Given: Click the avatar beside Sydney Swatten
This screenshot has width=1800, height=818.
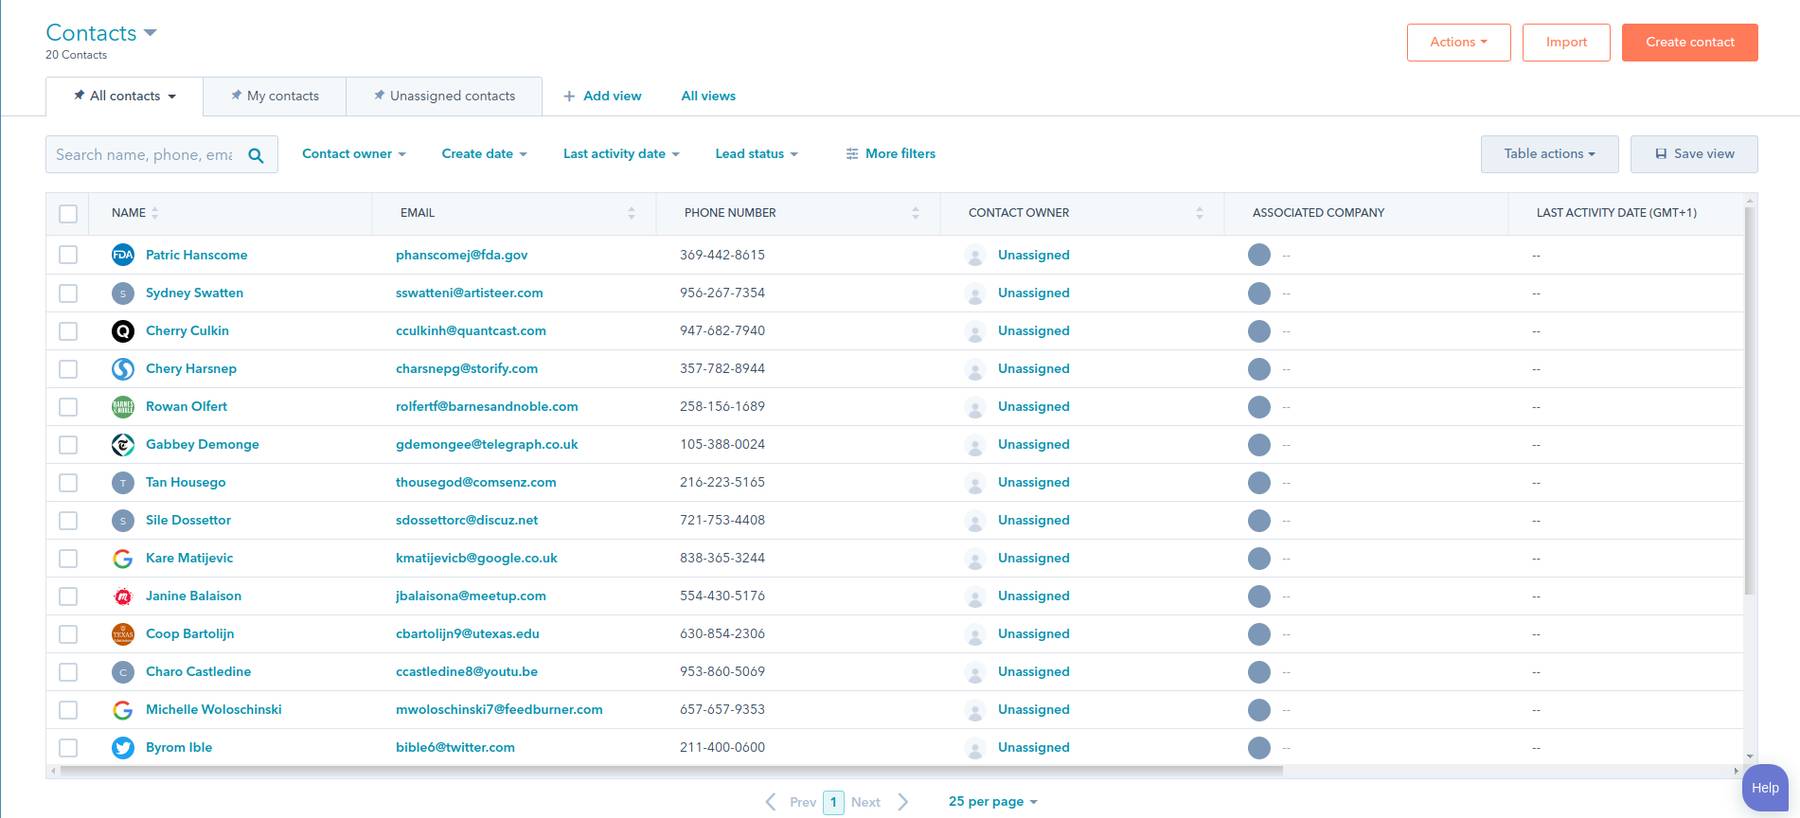Looking at the screenshot, I should (x=123, y=293).
